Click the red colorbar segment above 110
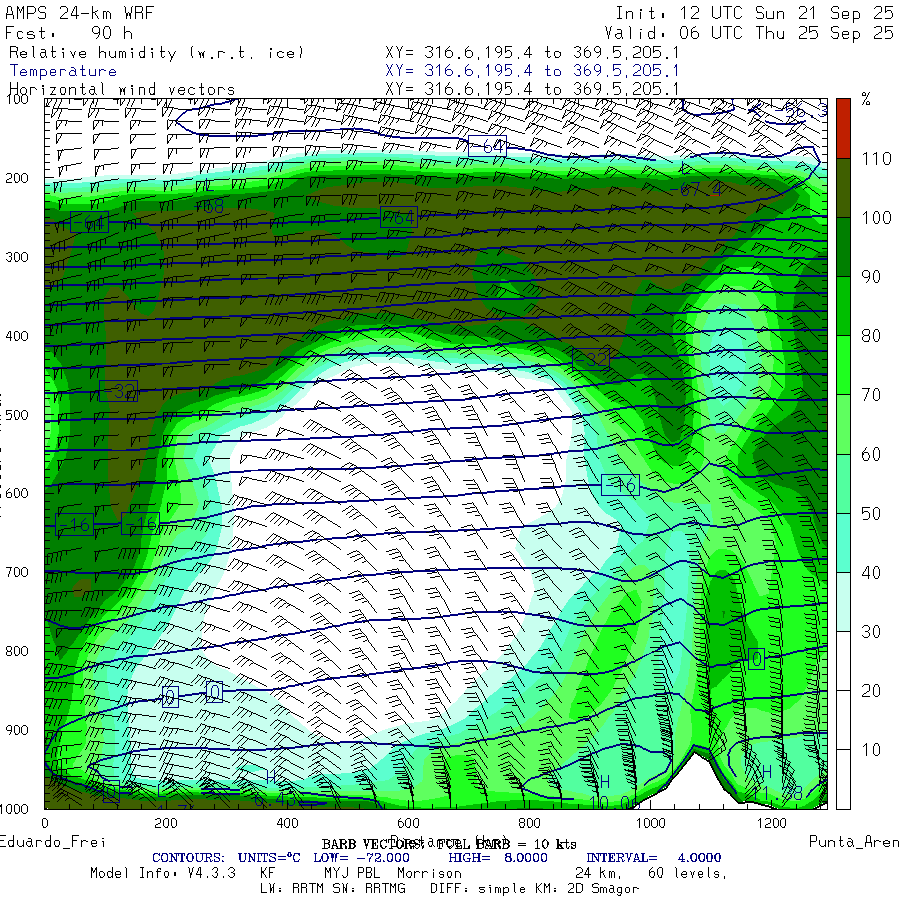This screenshot has height=900, width=900. coord(843,128)
